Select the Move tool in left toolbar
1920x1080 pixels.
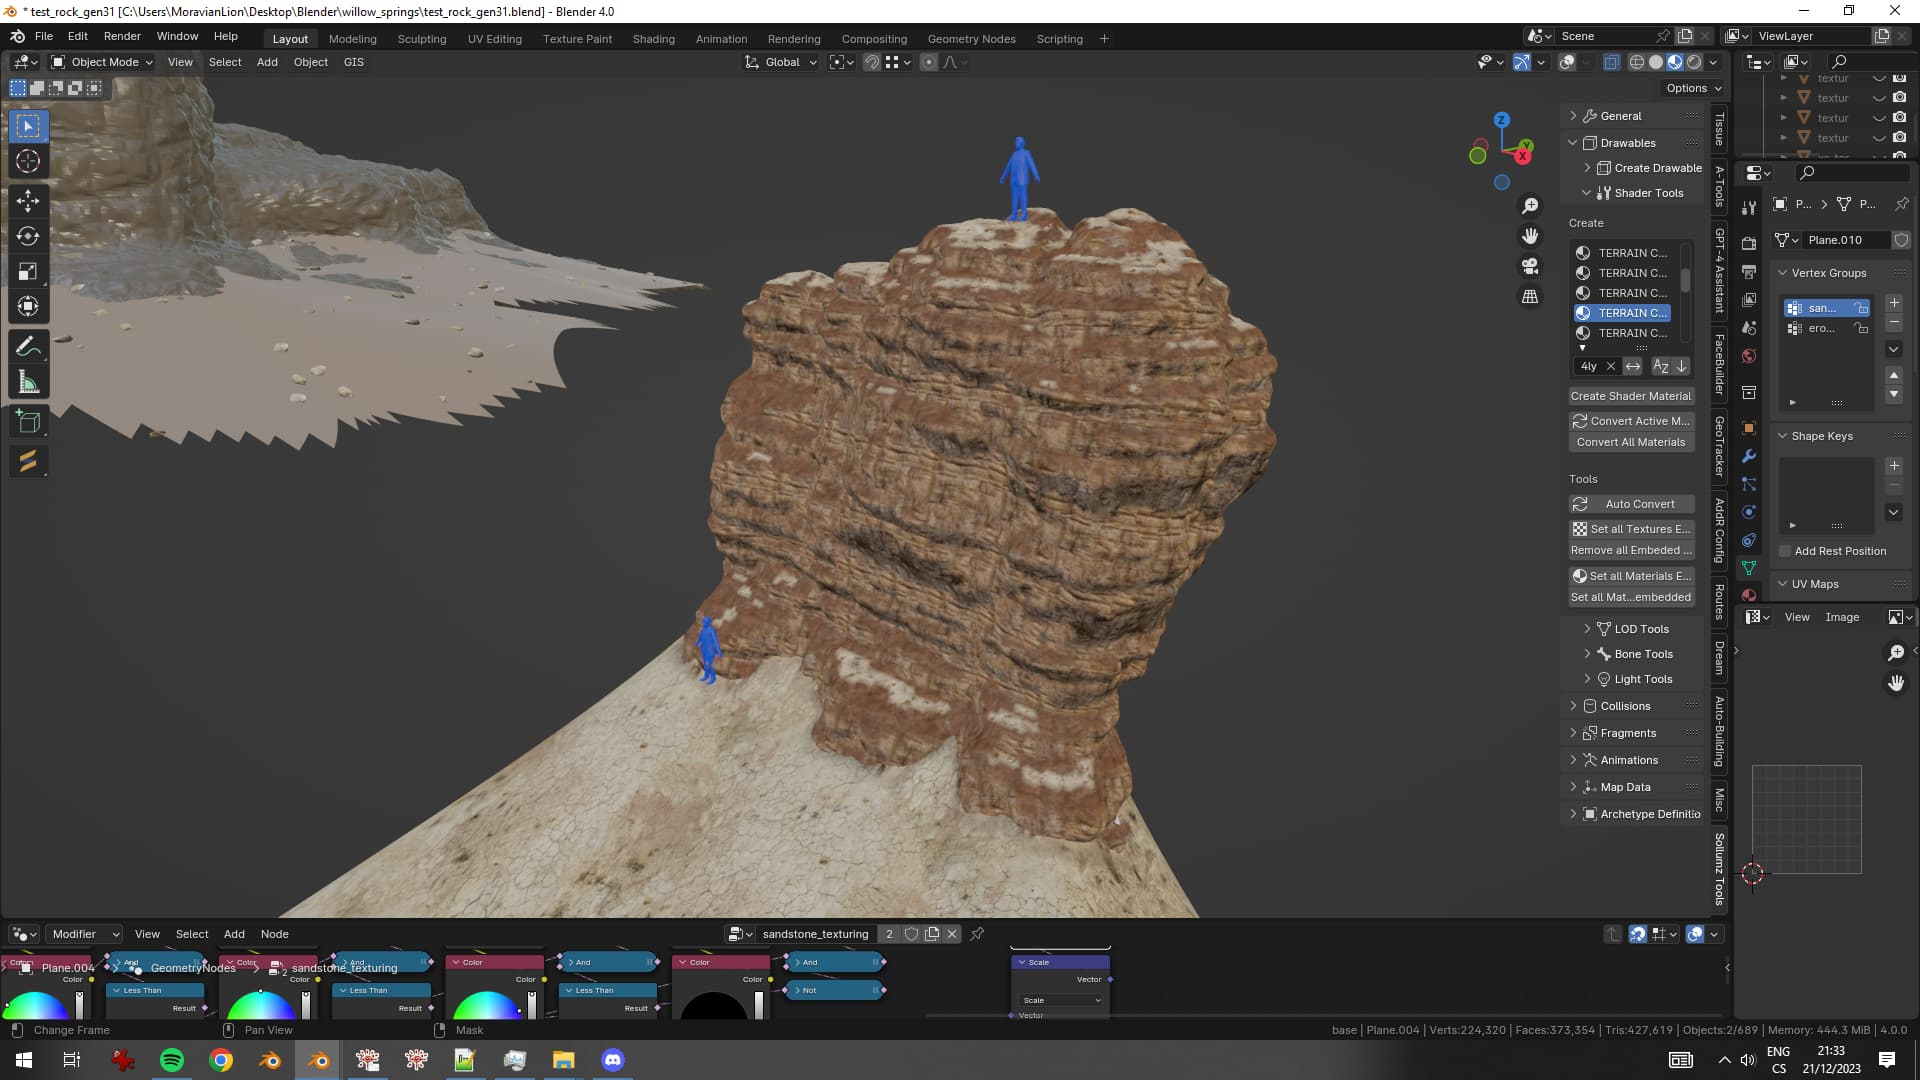28,201
